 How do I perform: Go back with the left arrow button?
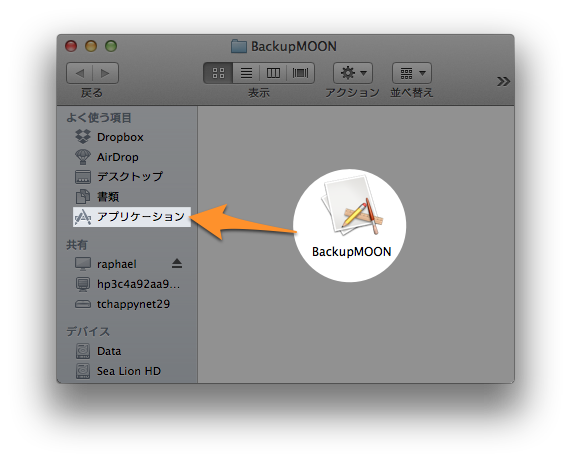tap(79, 73)
